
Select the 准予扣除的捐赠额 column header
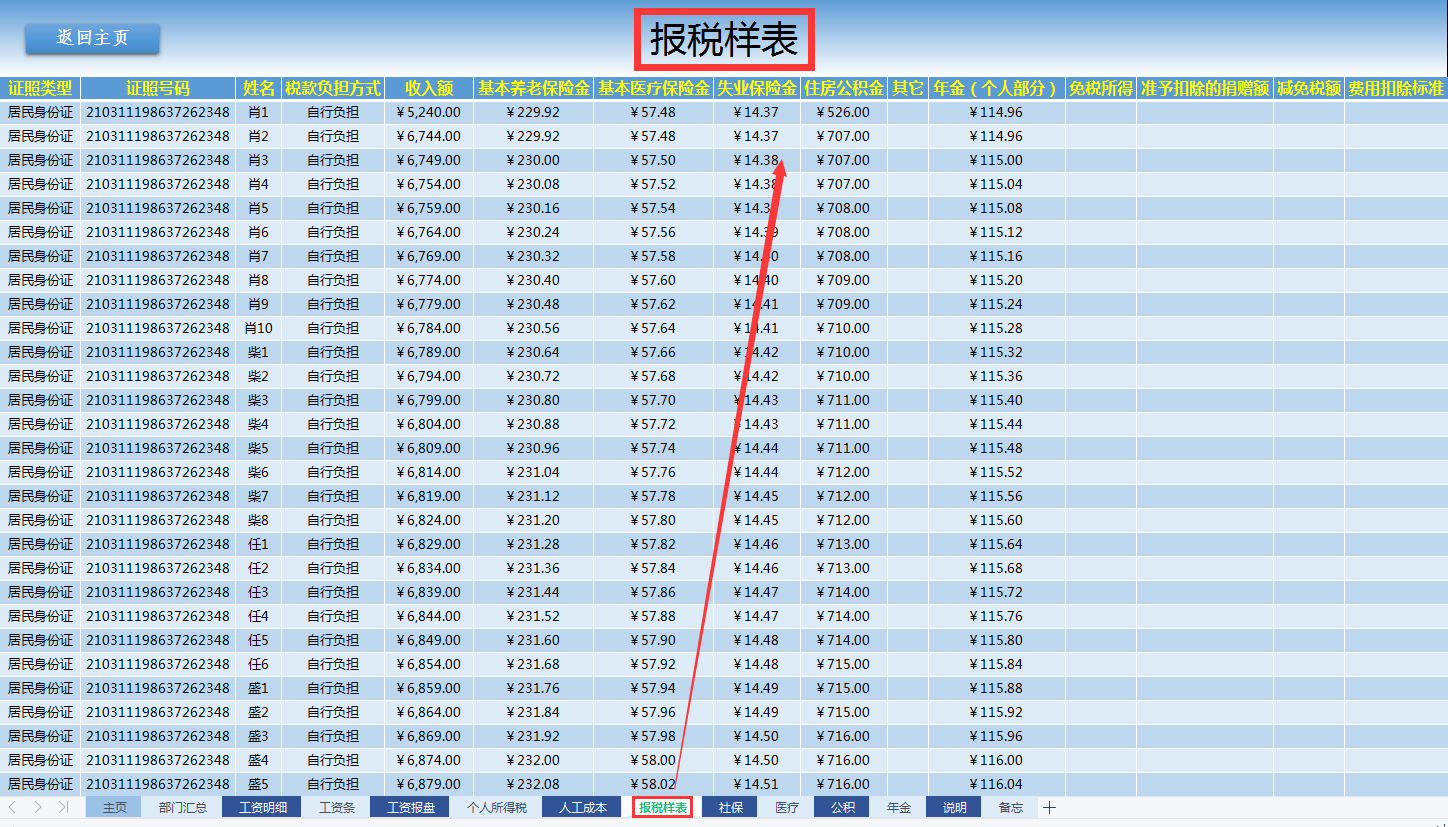point(1204,88)
